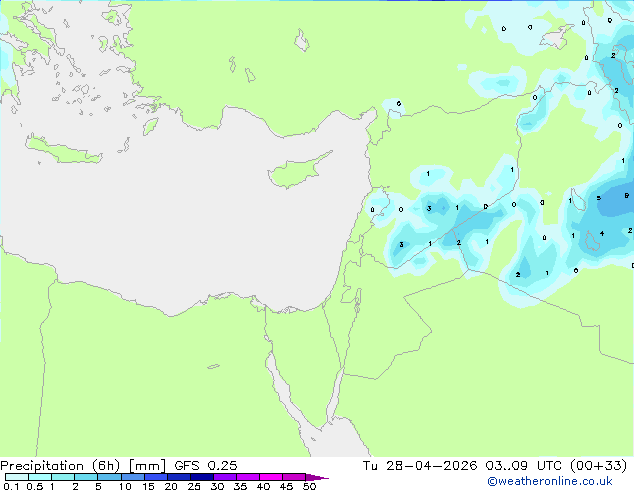Click the legend value '0.5'

[34, 486]
